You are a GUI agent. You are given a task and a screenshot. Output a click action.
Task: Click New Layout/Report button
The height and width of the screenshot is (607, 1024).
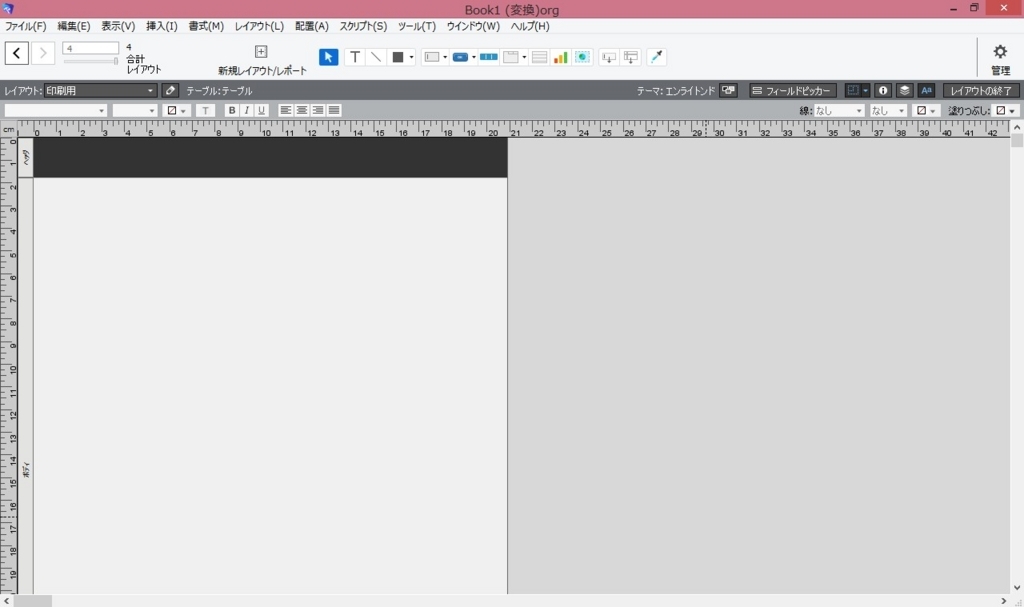click(262, 60)
